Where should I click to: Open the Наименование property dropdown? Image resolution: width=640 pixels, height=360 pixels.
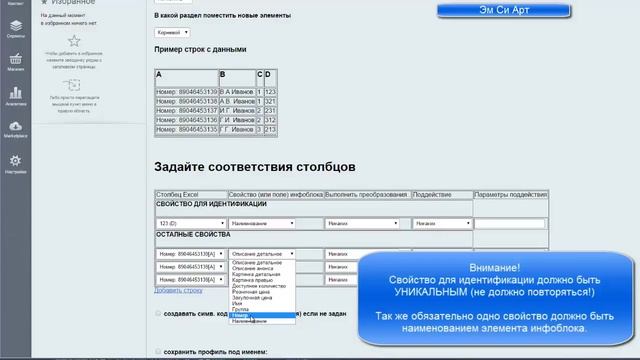click(262, 223)
